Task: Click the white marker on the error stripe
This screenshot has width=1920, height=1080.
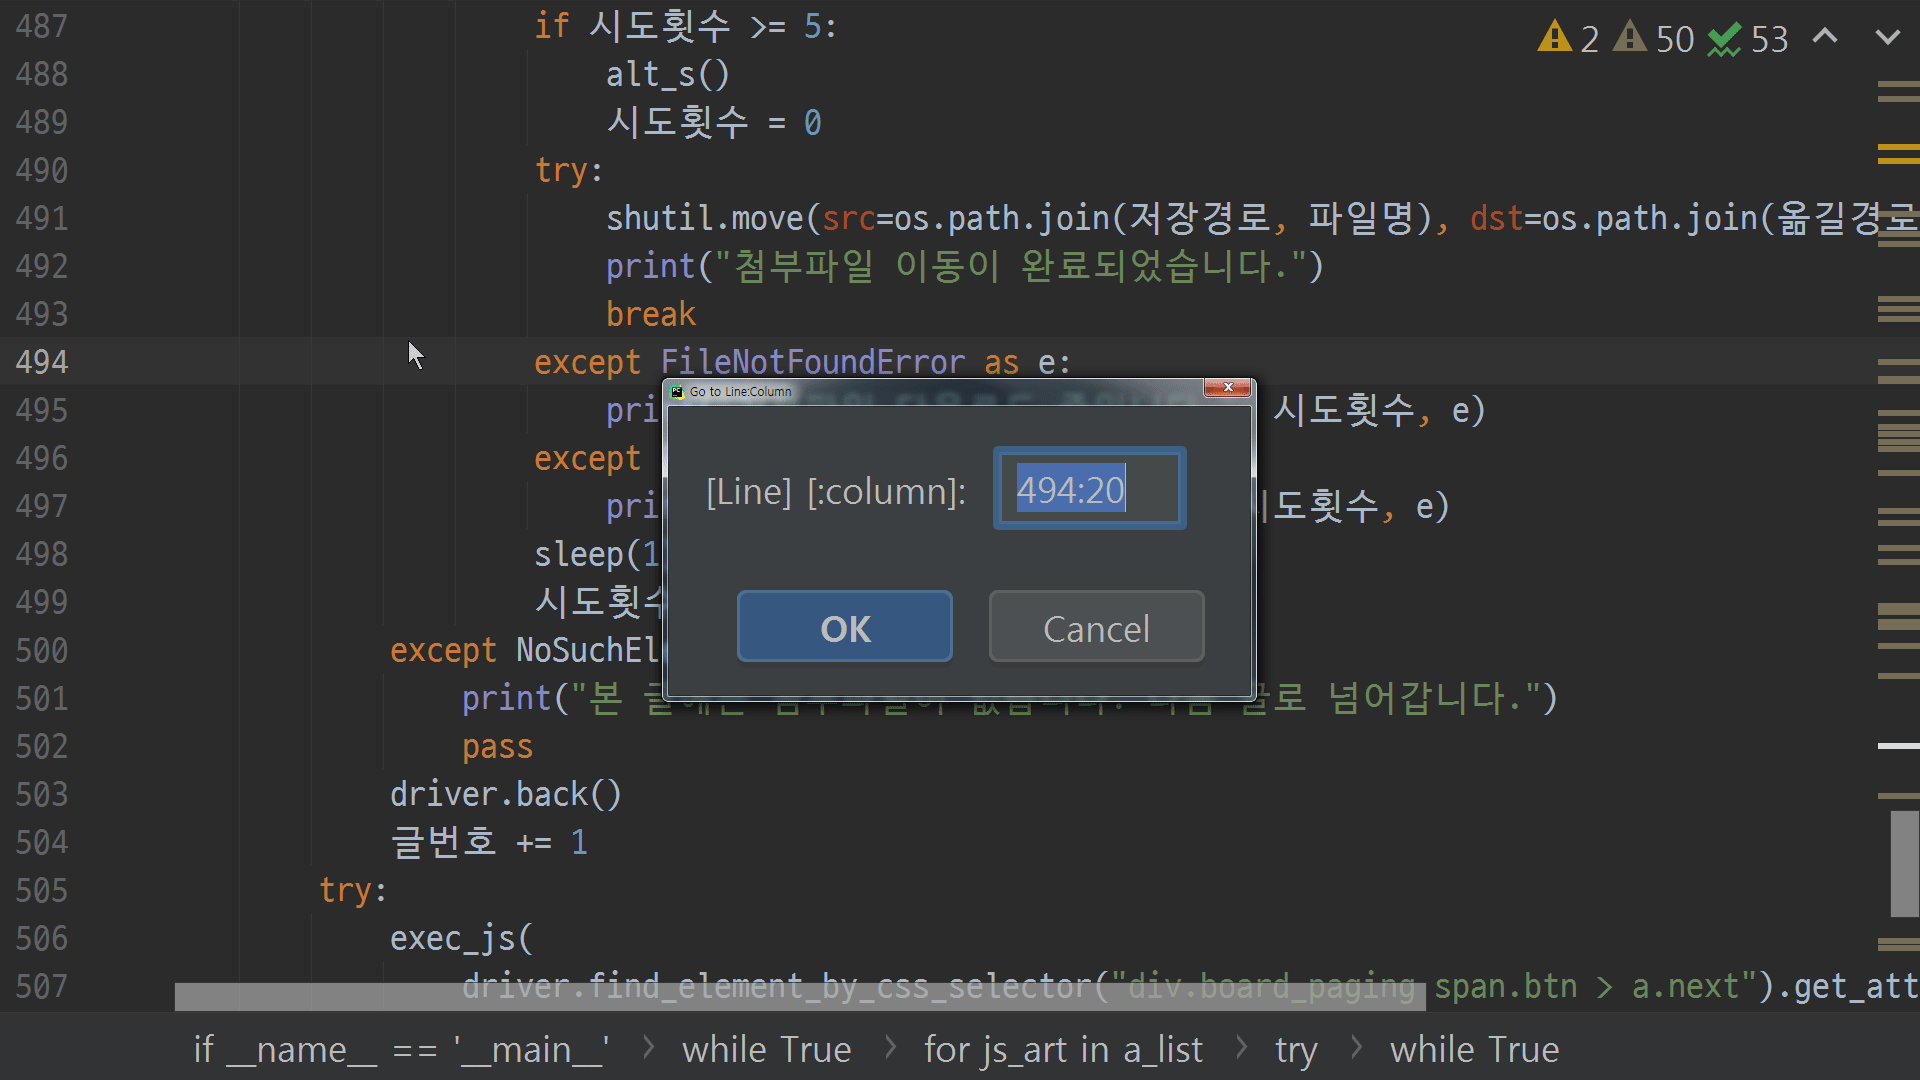Action: click(x=1897, y=746)
